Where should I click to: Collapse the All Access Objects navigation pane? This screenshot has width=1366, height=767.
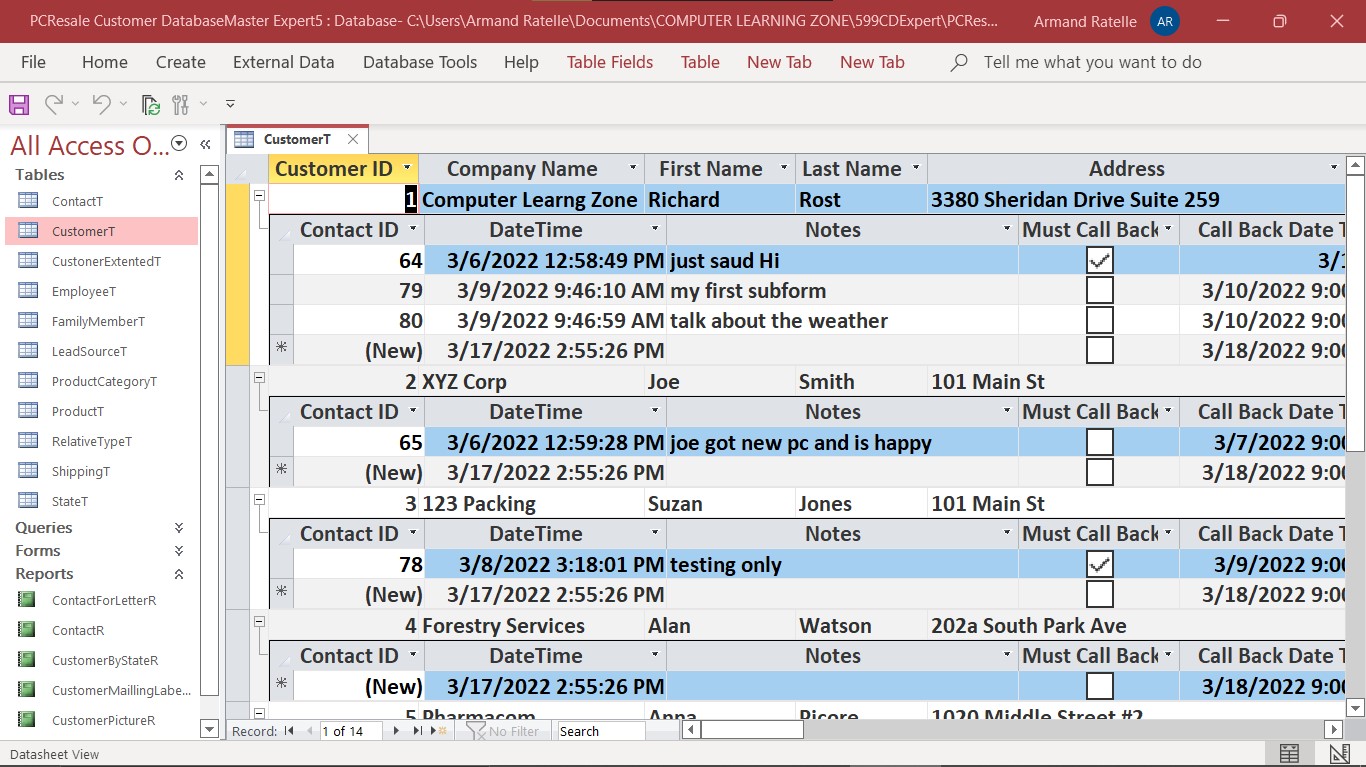(x=206, y=144)
